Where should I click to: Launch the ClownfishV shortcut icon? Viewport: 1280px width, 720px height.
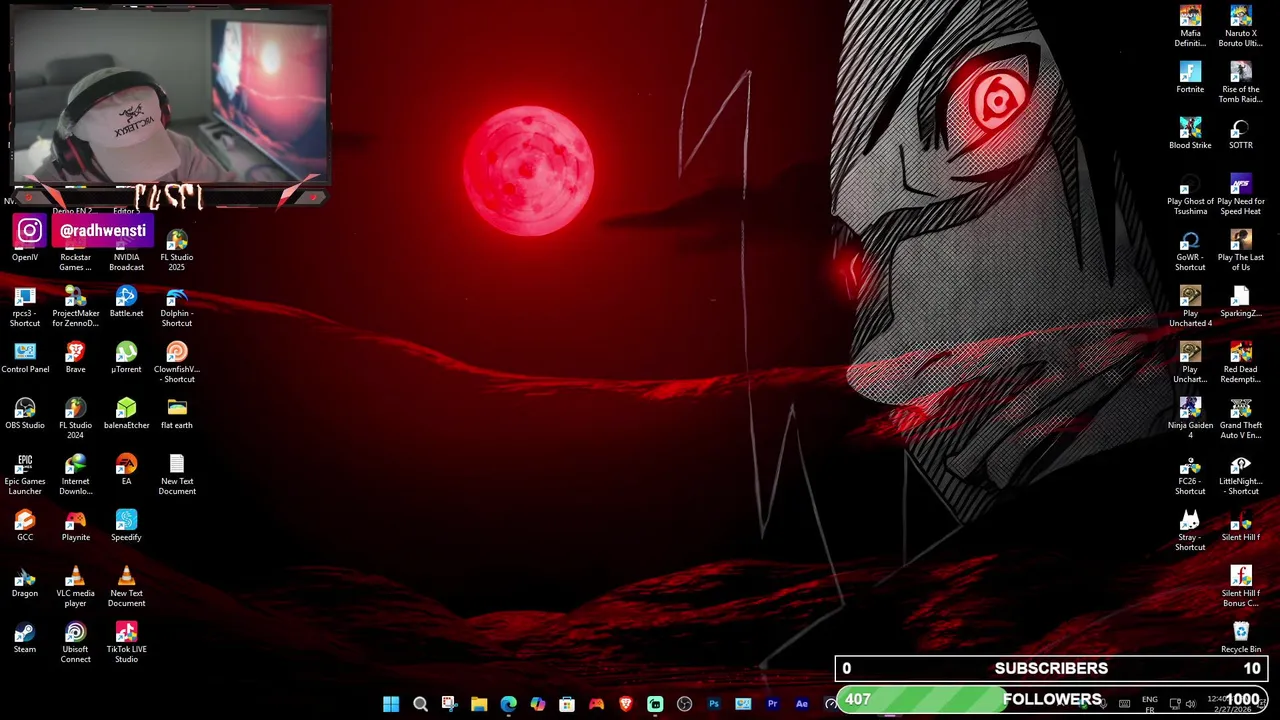coord(176,362)
